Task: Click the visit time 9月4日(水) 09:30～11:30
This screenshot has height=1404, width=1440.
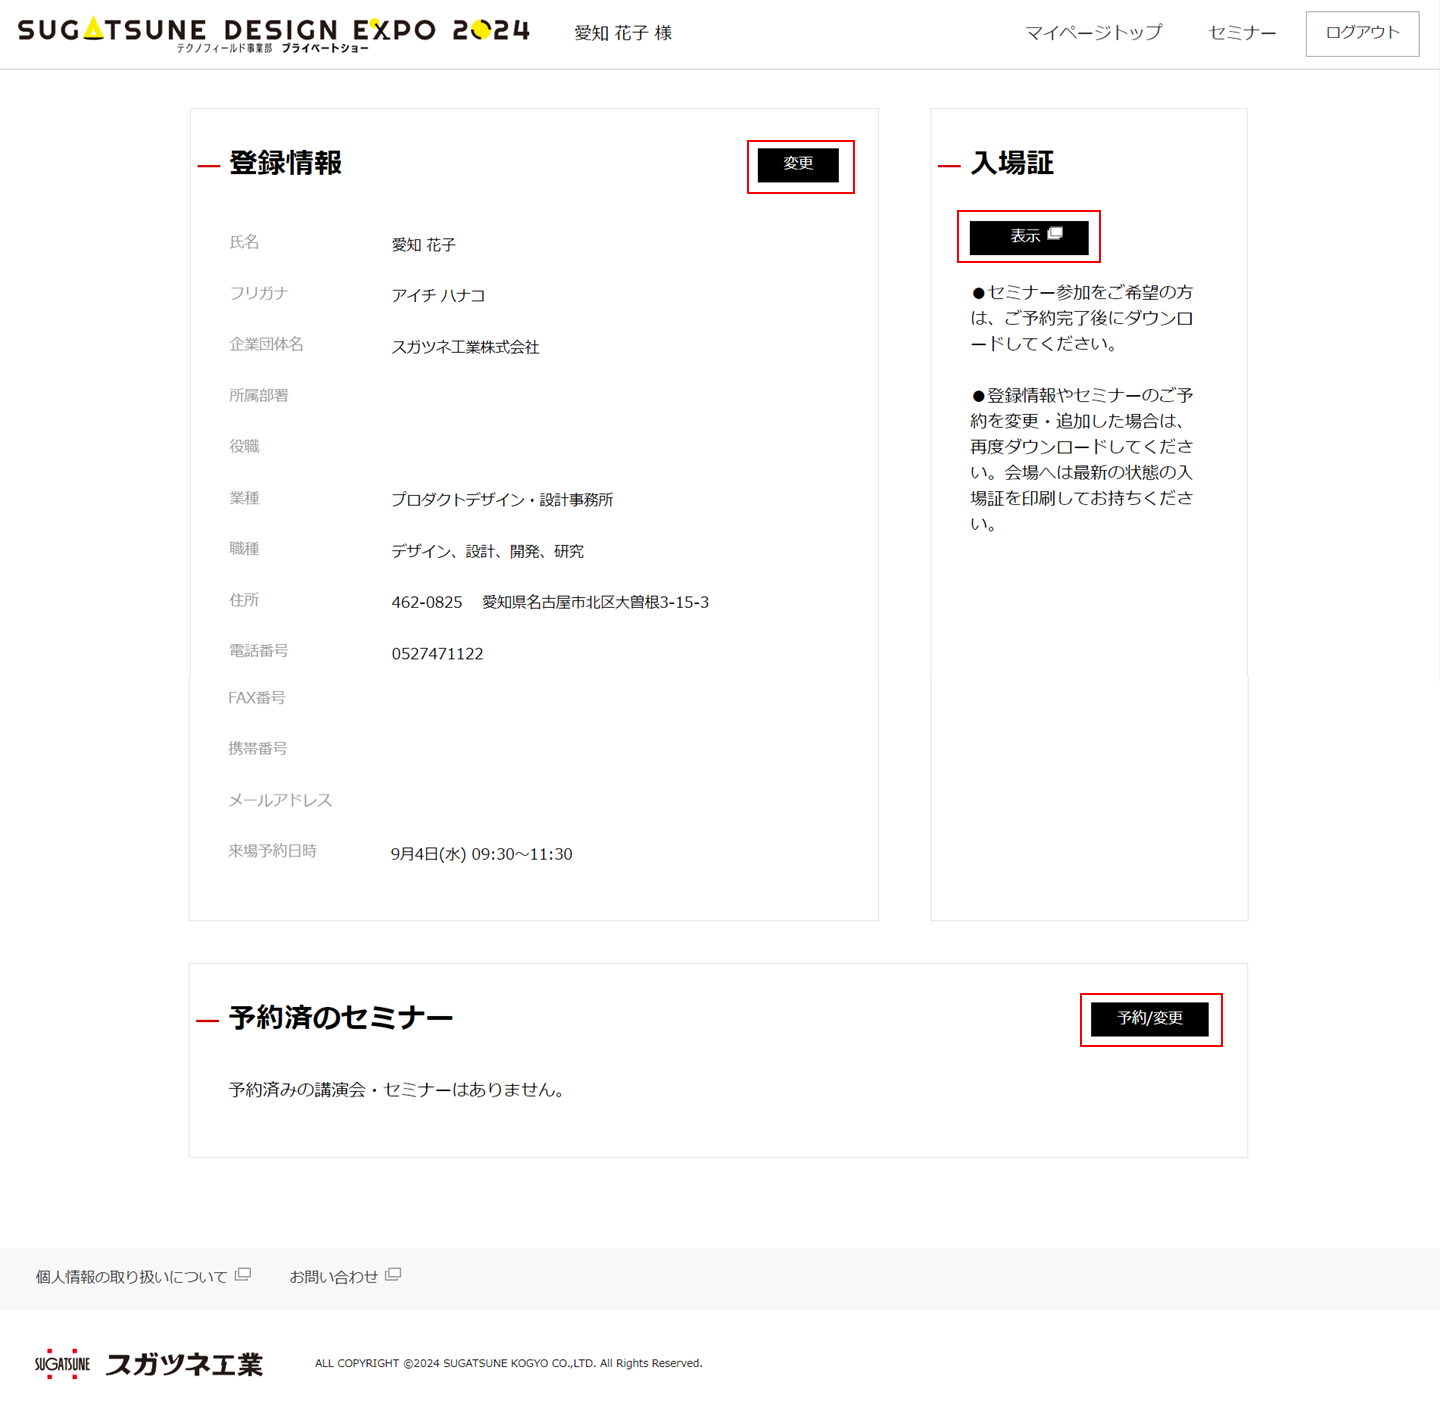Action: coord(481,855)
